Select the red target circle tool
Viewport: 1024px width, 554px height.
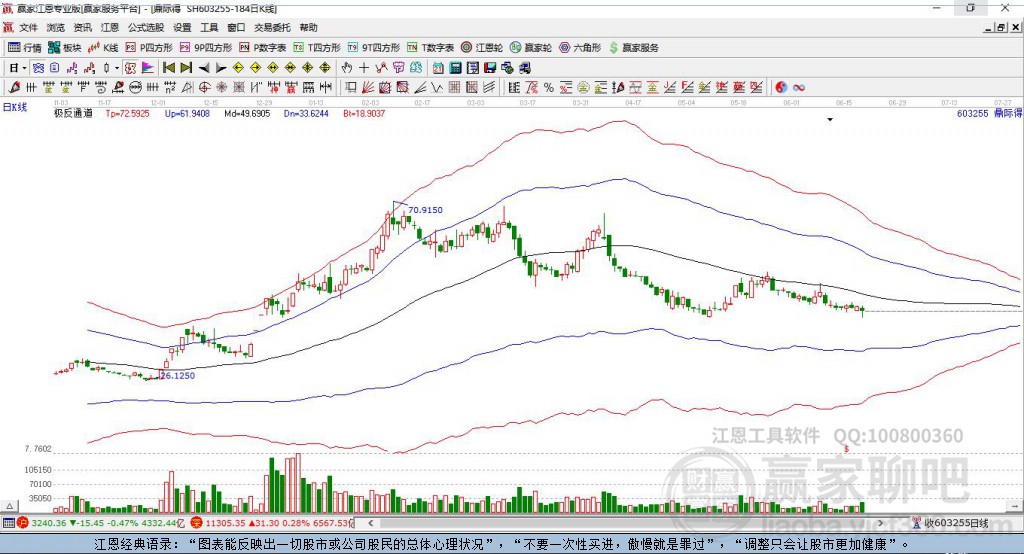204,87
